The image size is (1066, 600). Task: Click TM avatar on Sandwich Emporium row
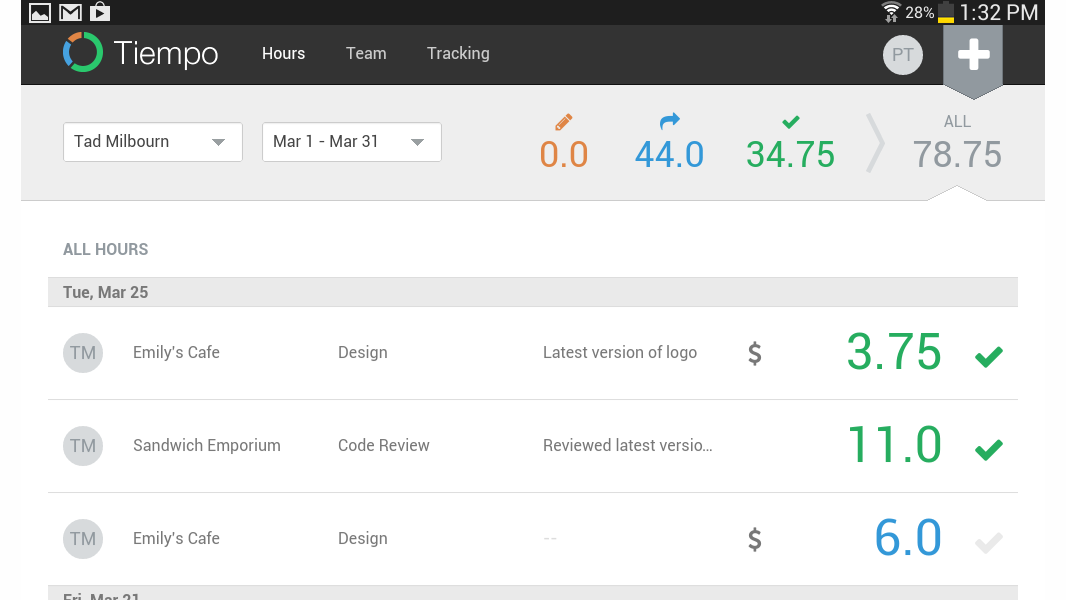pyautogui.click(x=83, y=446)
